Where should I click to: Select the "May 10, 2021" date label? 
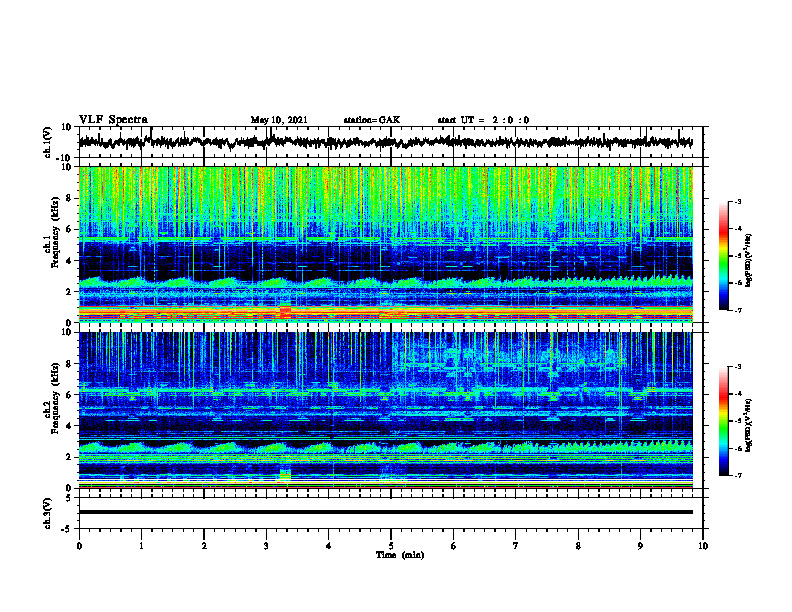279,120
